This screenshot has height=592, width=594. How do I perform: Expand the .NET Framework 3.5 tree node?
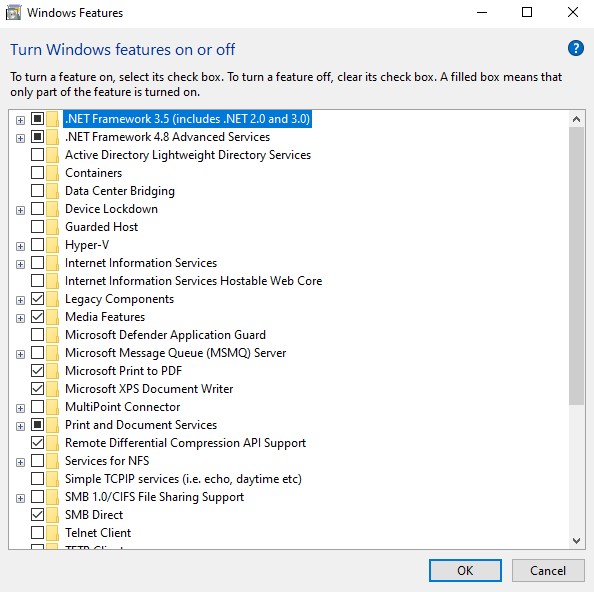click(20, 120)
